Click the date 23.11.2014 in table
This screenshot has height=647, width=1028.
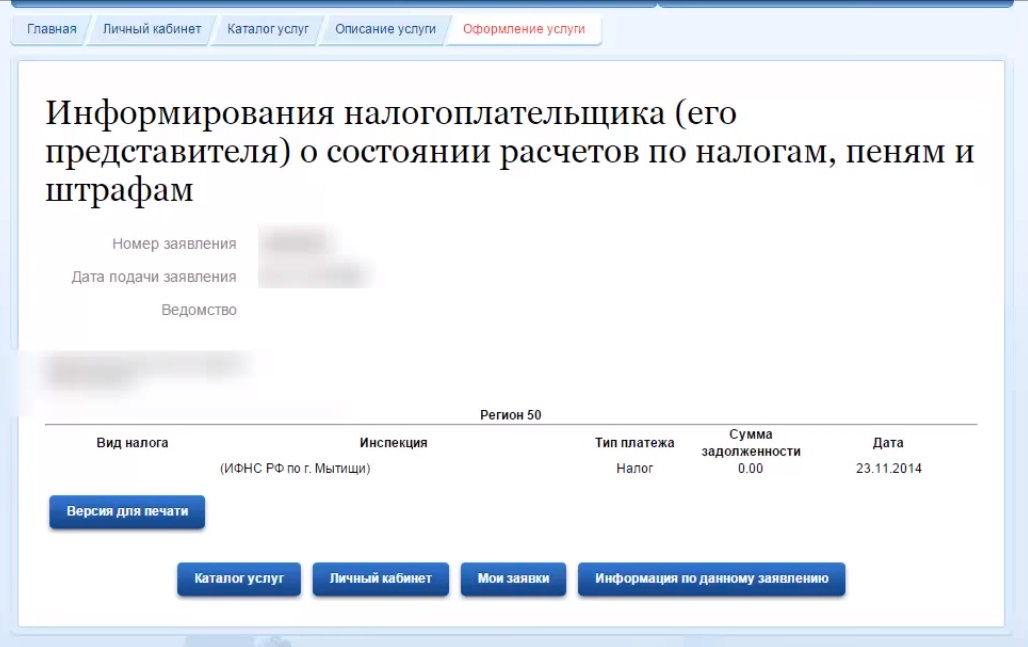pos(888,468)
